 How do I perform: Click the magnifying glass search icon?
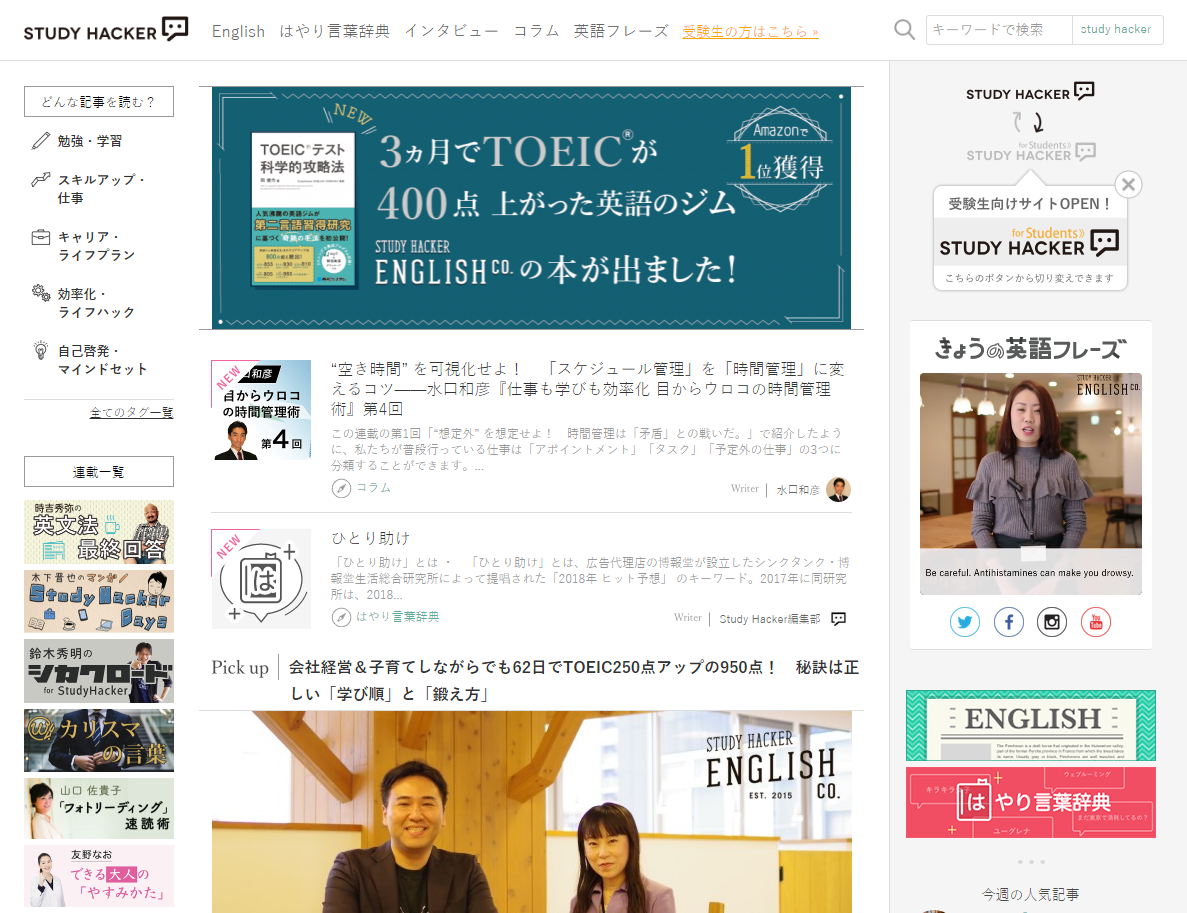[x=904, y=30]
